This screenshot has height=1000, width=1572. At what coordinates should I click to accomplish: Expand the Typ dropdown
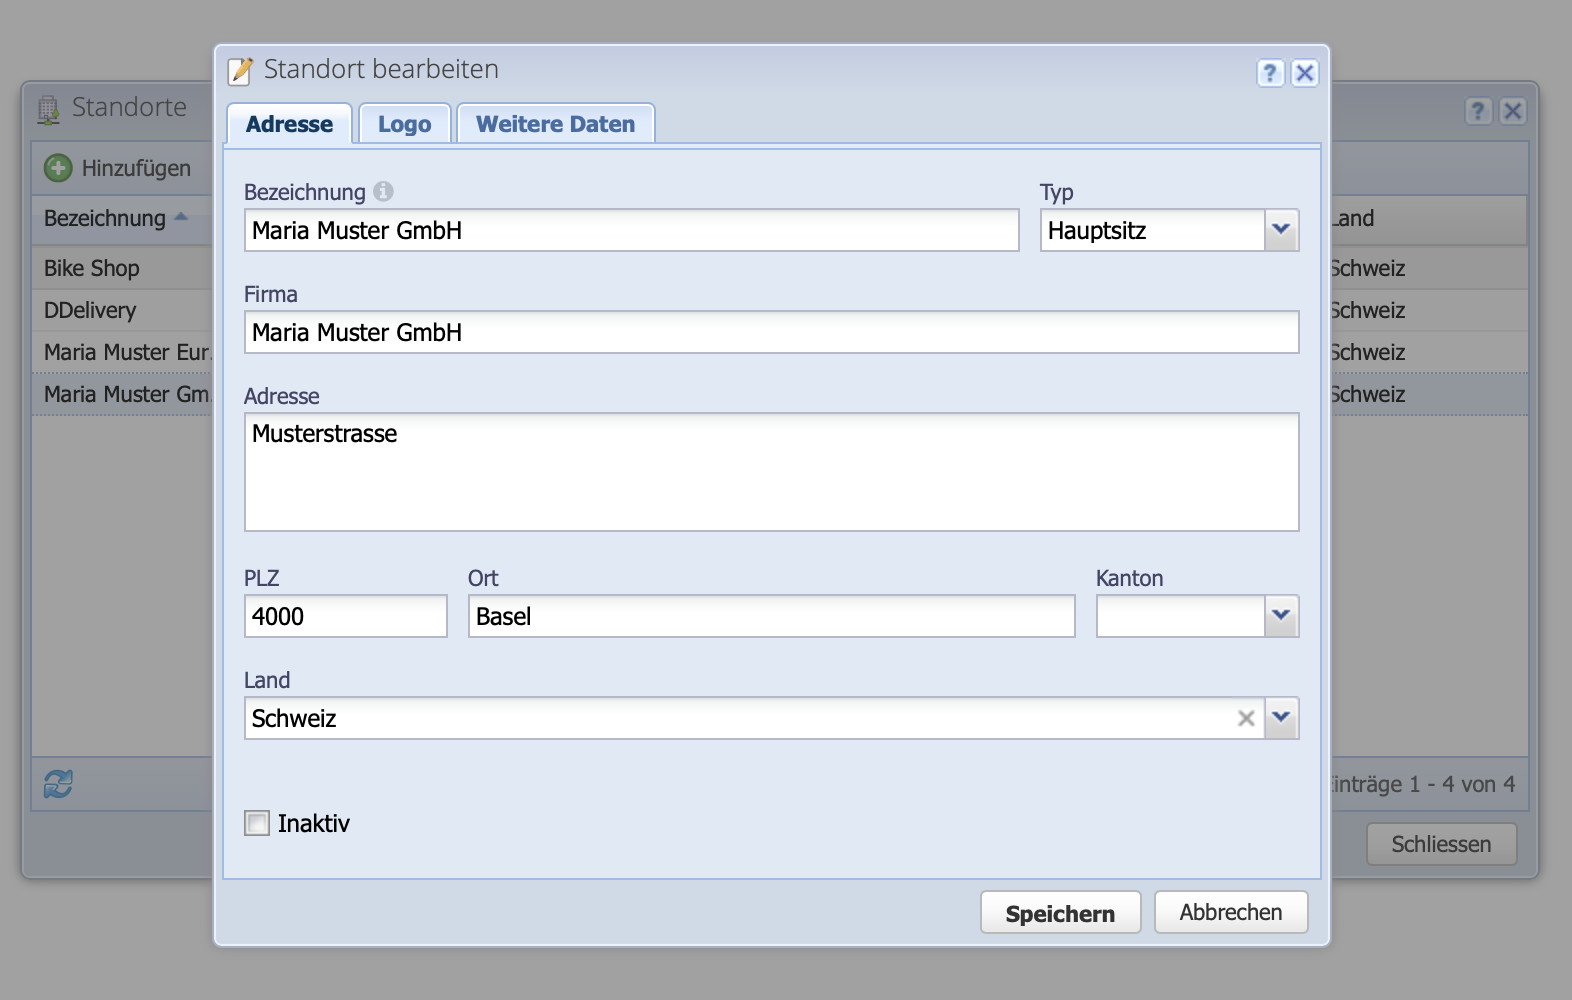(x=1281, y=230)
